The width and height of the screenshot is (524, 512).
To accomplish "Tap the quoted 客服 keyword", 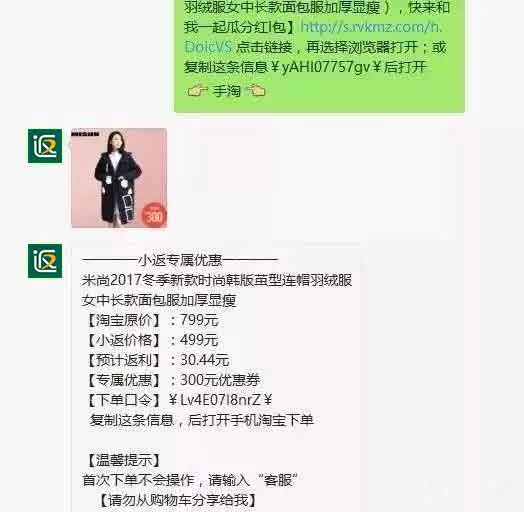I will 277,481.
